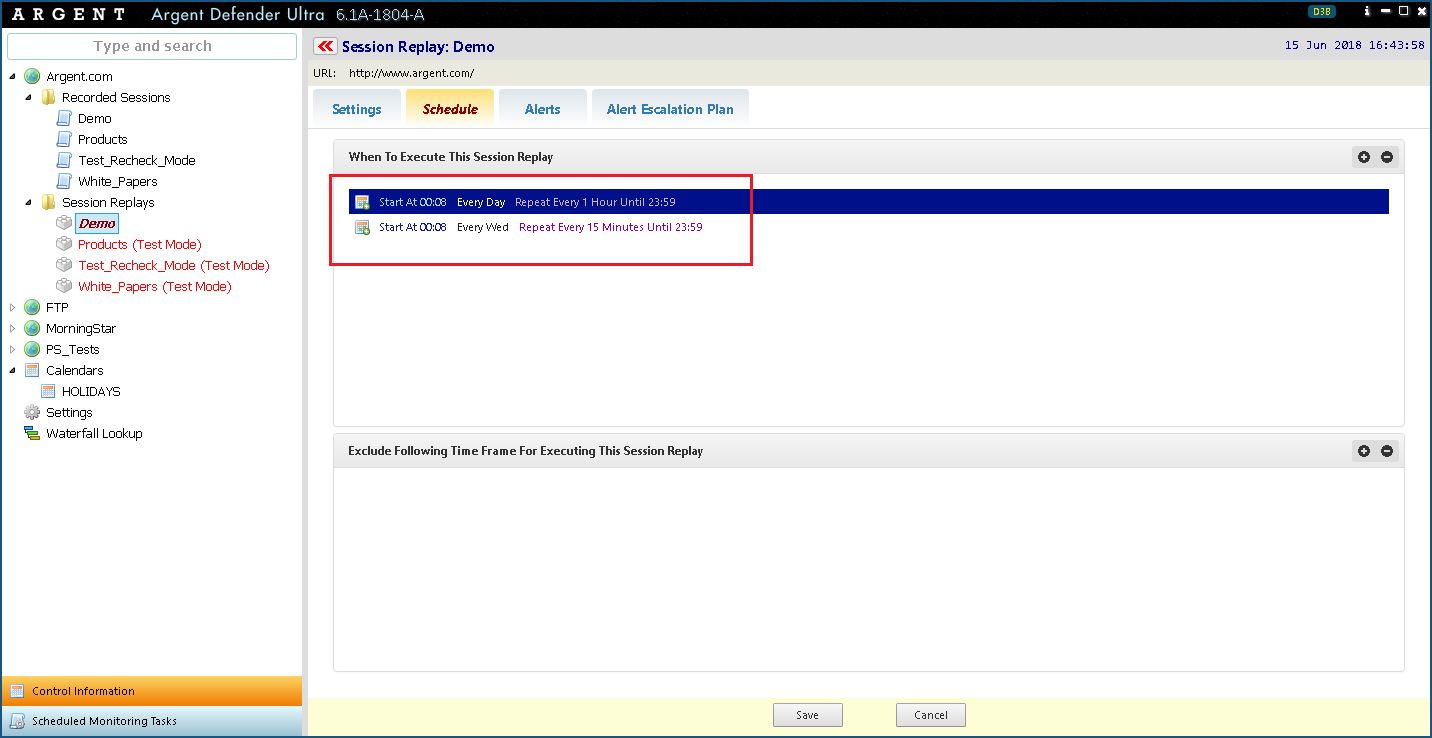Image resolution: width=1432 pixels, height=738 pixels.
Task: Collapse the Argent.com tree node
Action: click(x=13, y=77)
